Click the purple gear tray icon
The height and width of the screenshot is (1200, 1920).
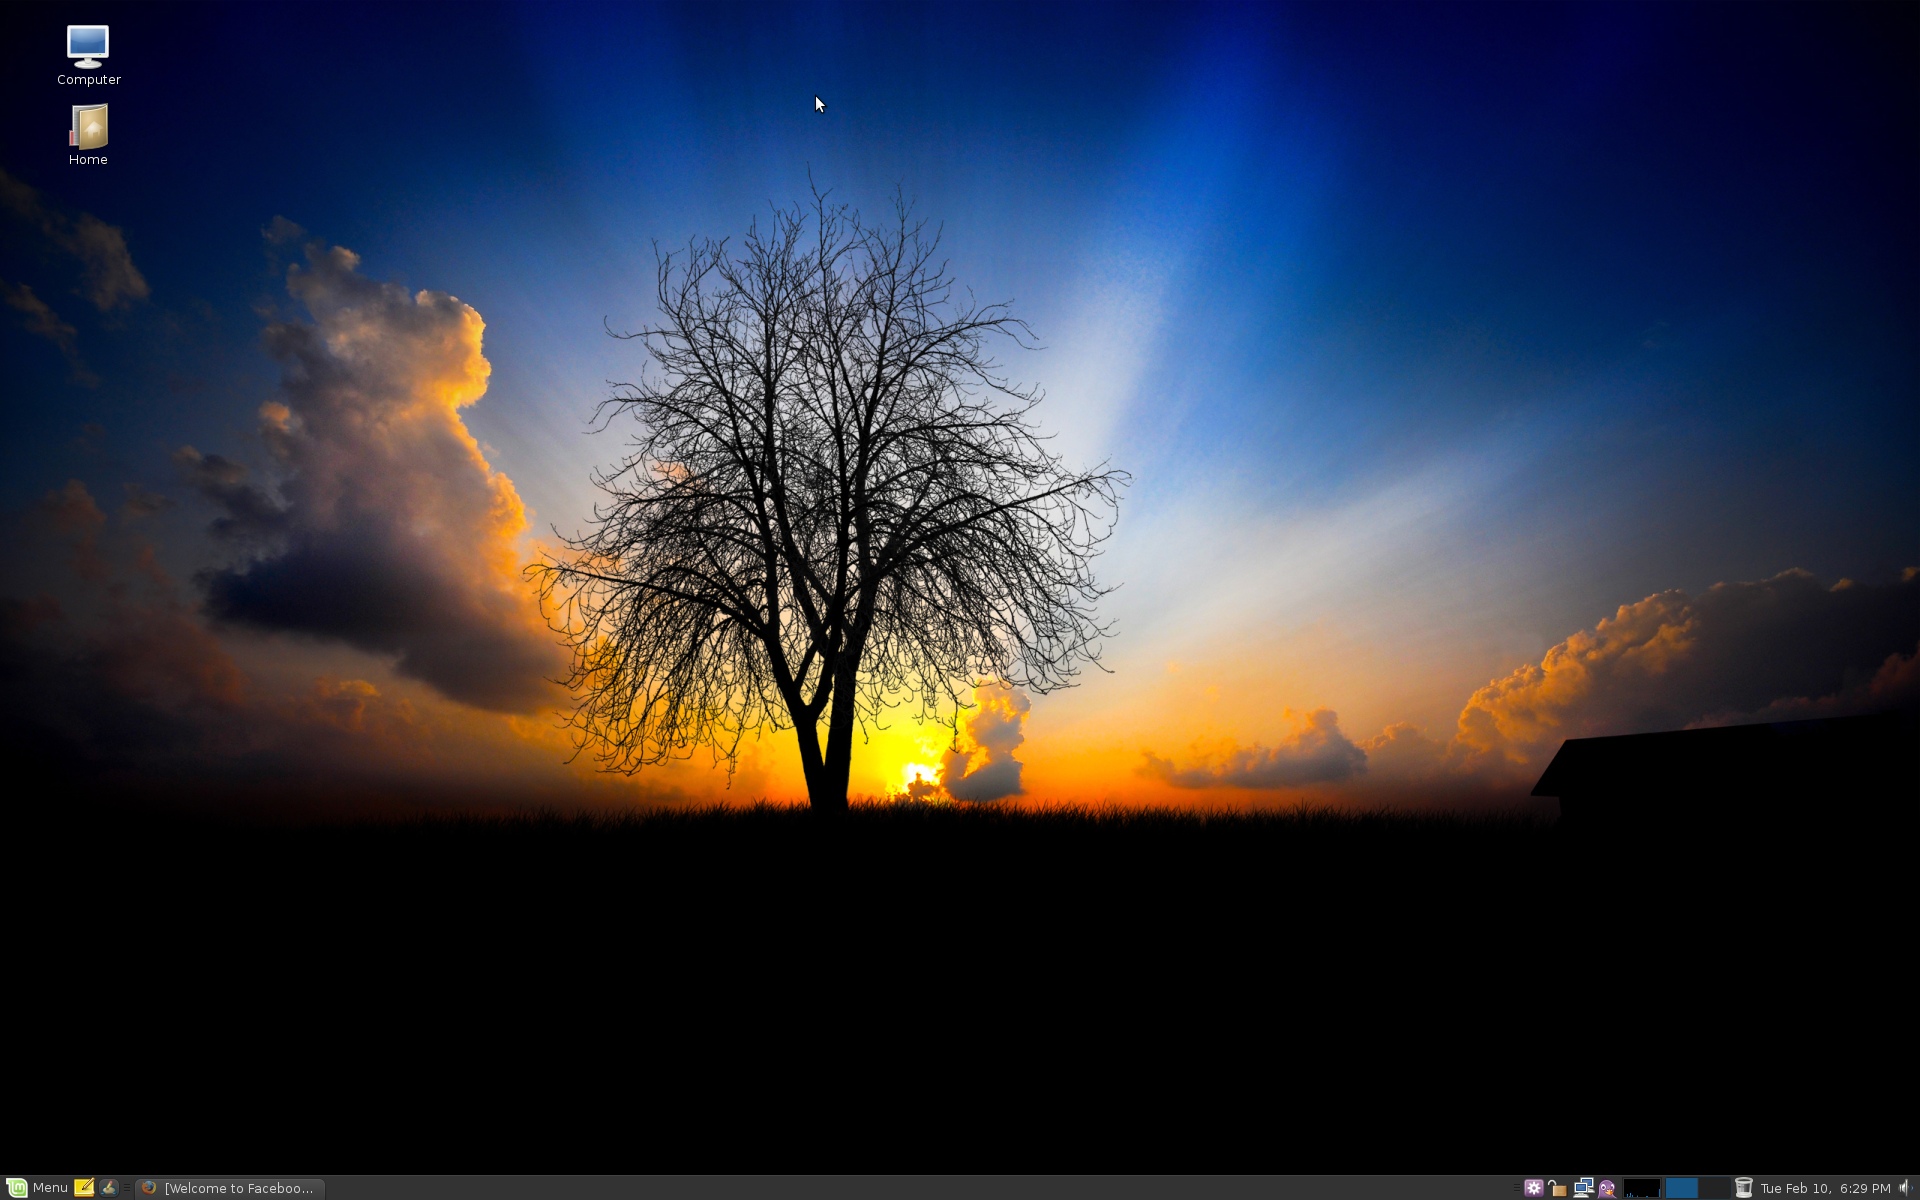[x=1533, y=1188]
